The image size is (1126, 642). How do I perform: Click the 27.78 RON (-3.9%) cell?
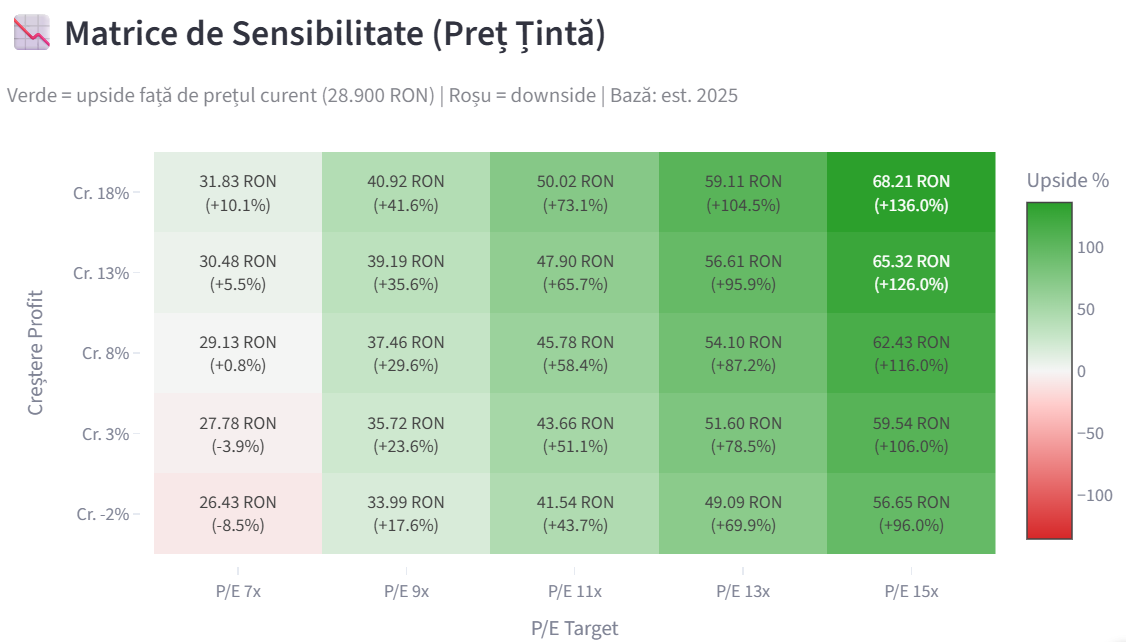(238, 434)
